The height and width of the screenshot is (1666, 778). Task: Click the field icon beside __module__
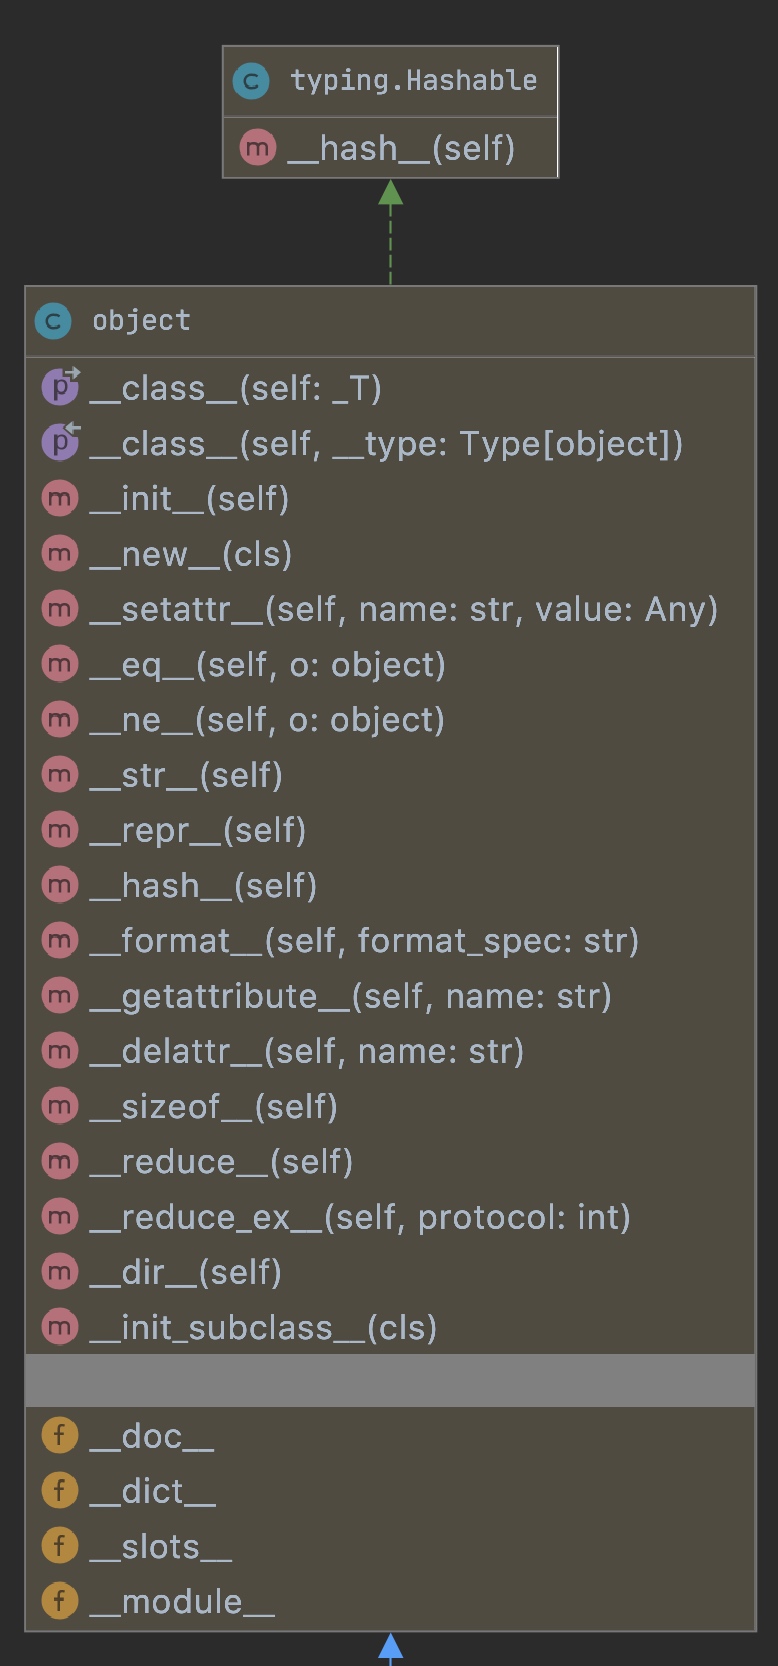(x=60, y=1601)
